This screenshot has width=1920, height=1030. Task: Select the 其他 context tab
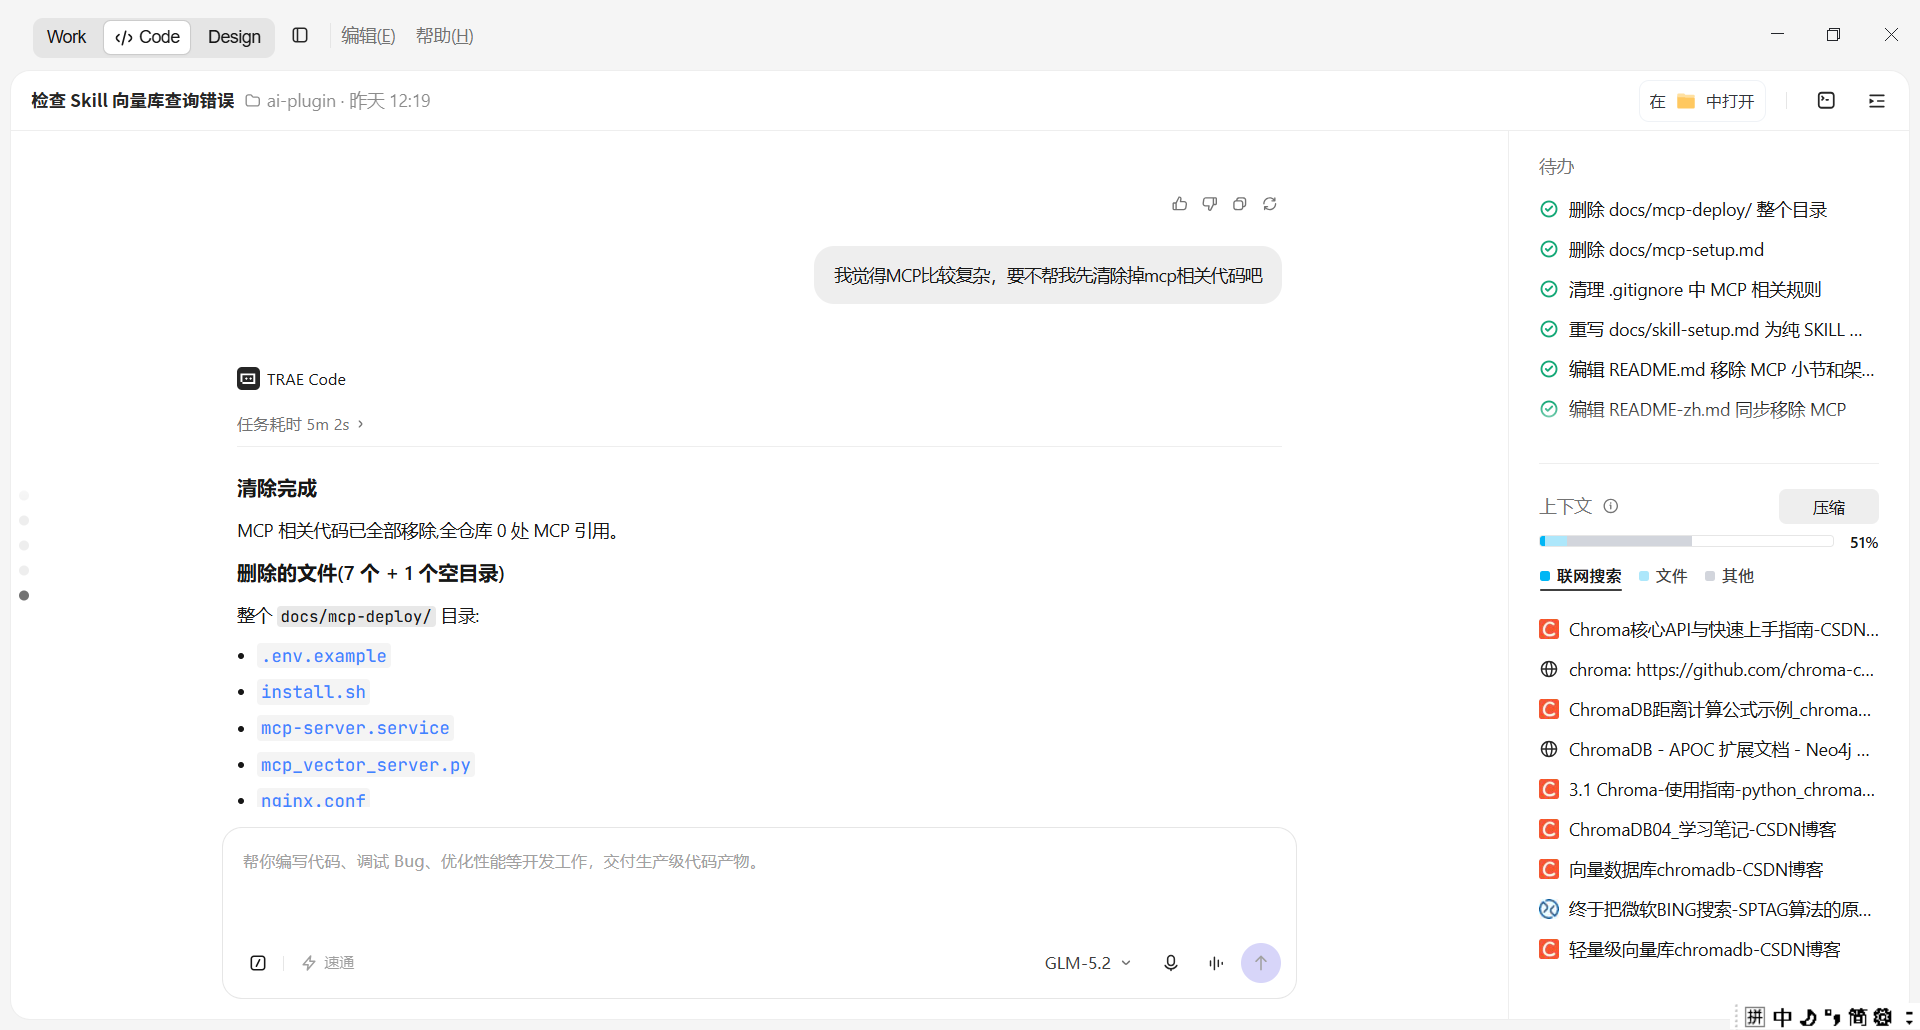coord(1729,576)
